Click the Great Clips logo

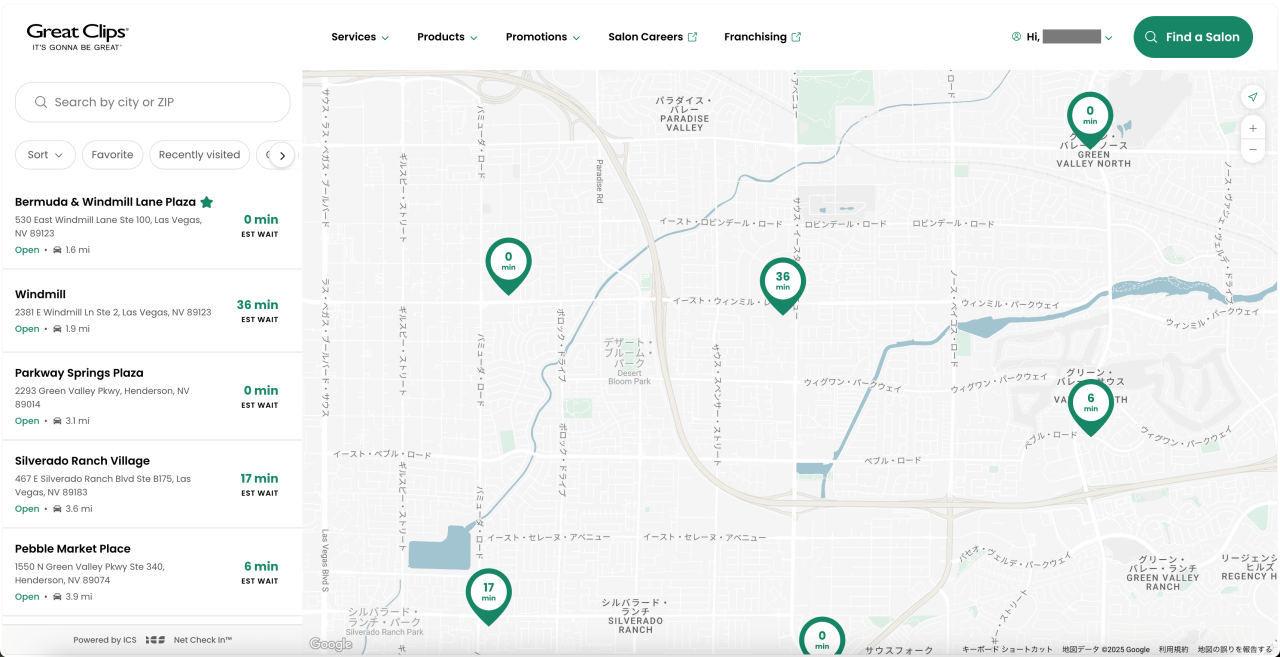point(77,37)
